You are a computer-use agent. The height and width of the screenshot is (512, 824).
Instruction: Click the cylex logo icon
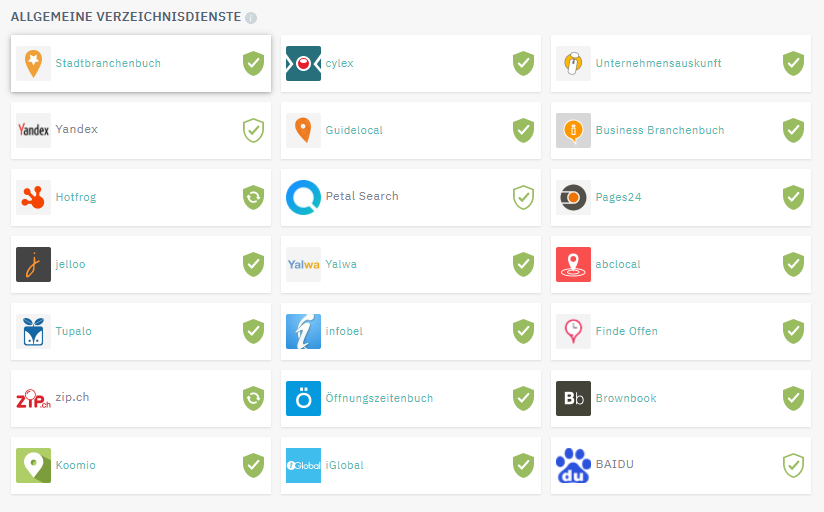303,64
